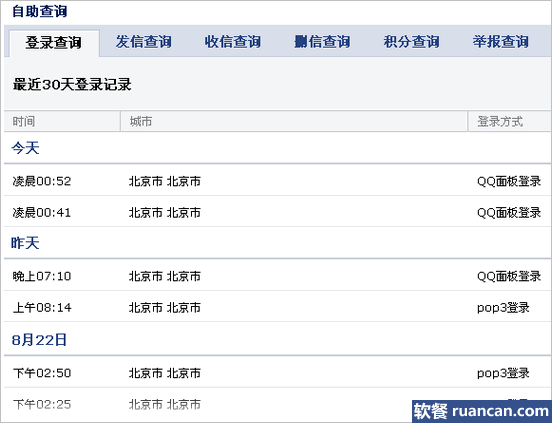Click QQ面板登录 in the 凌晨00:41 row

click(x=509, y=213)
